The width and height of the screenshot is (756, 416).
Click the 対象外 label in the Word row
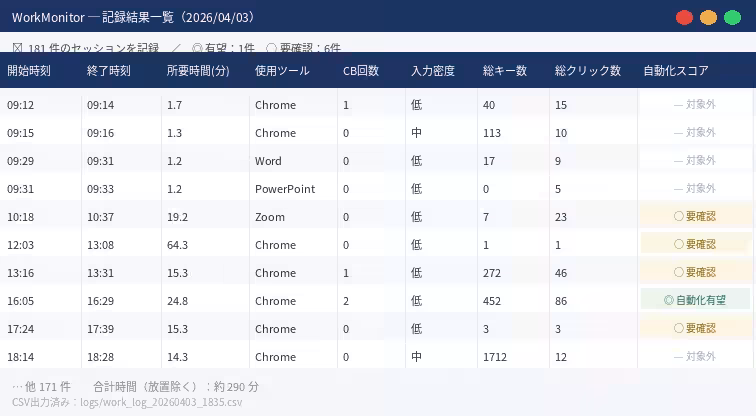coord(695,161)
